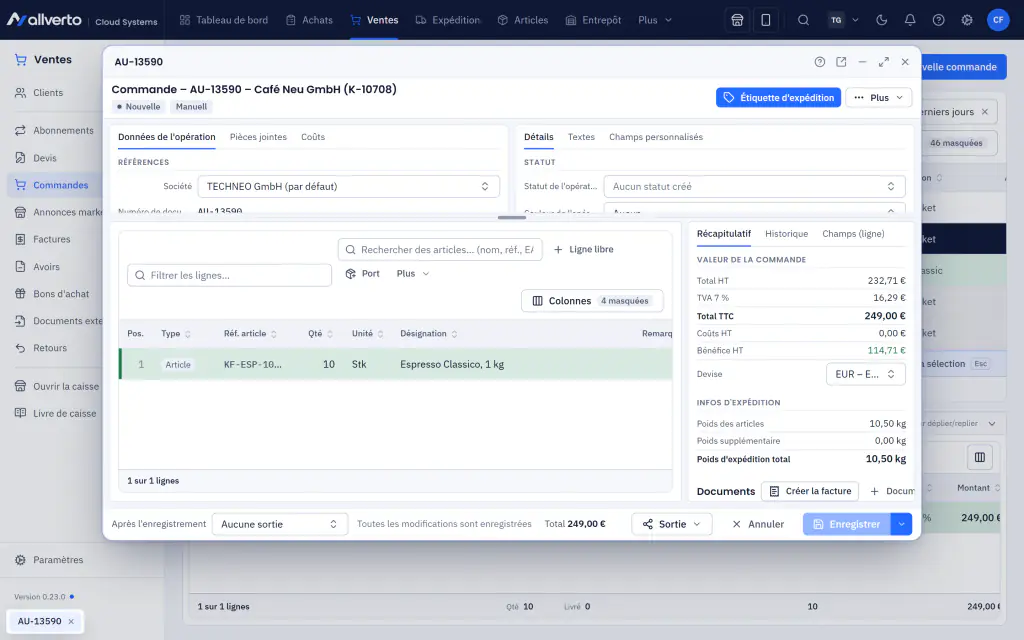Open help question mark in top bar
Image resolution: width=1024 pixels, height=640 pixels.
(938, 20)
